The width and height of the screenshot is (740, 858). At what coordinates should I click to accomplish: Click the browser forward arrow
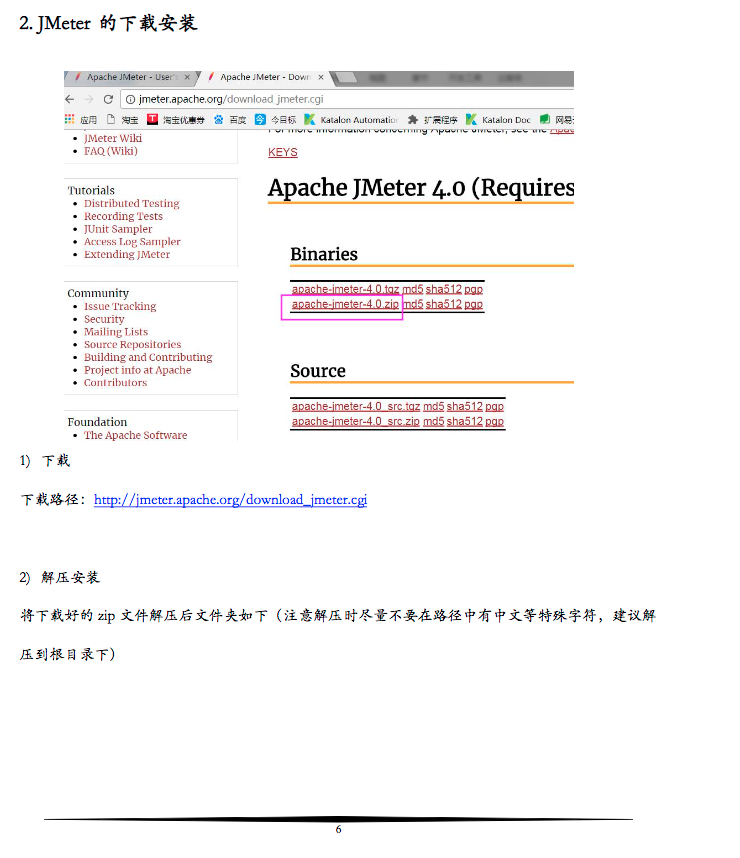point(89,99)
